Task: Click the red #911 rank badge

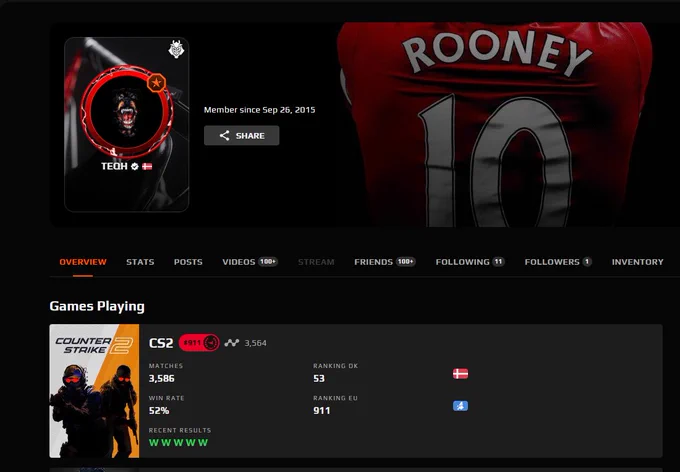Action: [199, 343]
